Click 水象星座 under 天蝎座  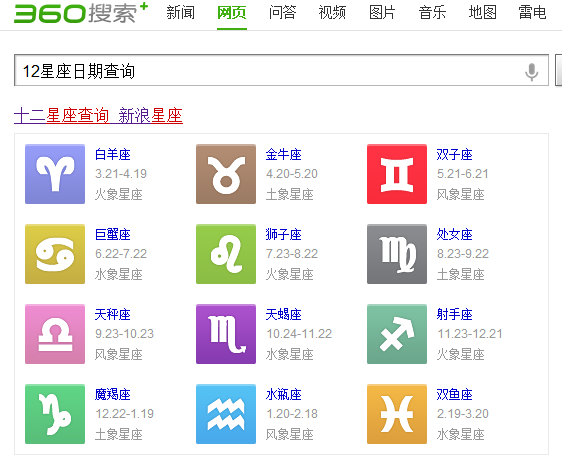(290, 354)
